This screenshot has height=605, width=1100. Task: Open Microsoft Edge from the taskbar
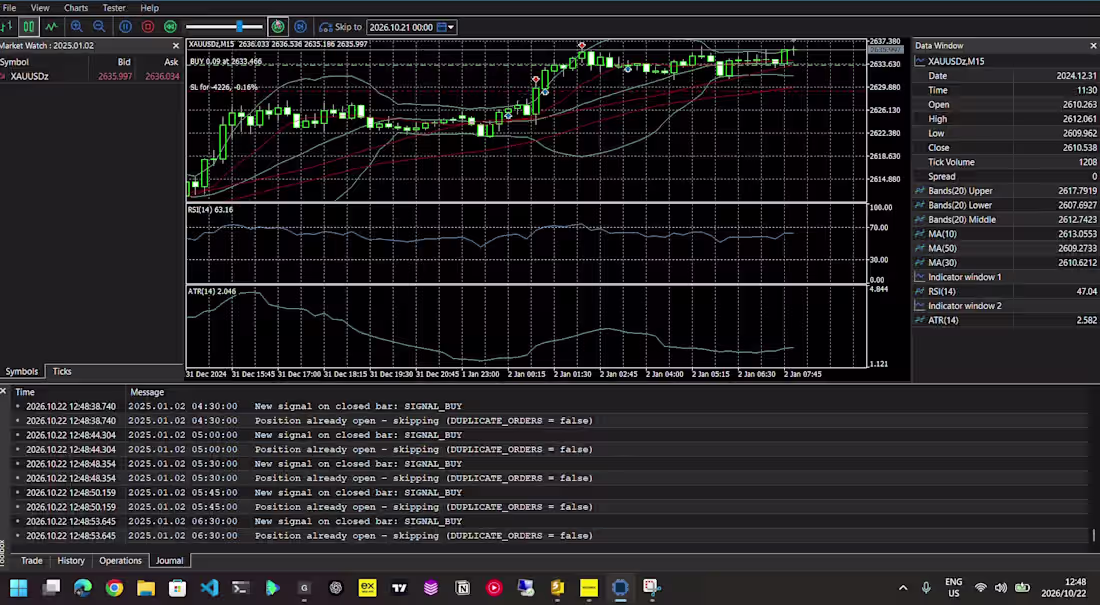83,587
